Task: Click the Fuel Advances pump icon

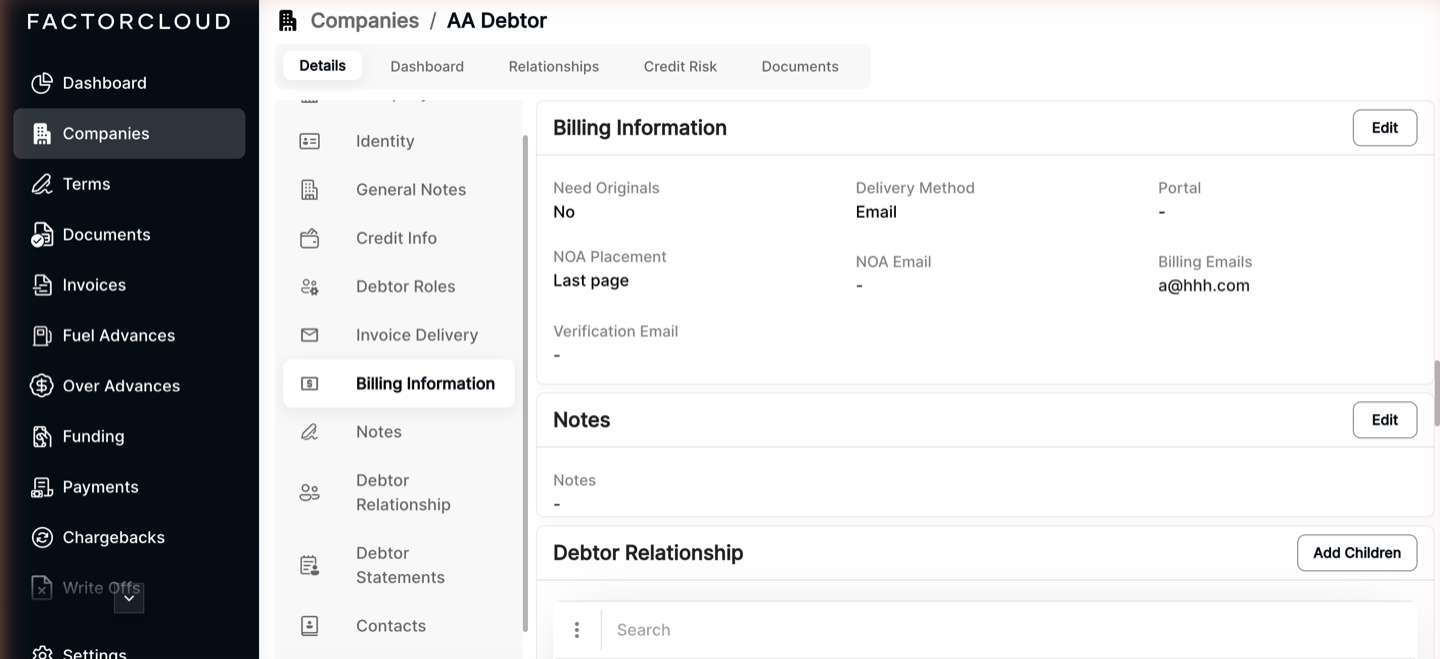Action: (x=42, y=336)
